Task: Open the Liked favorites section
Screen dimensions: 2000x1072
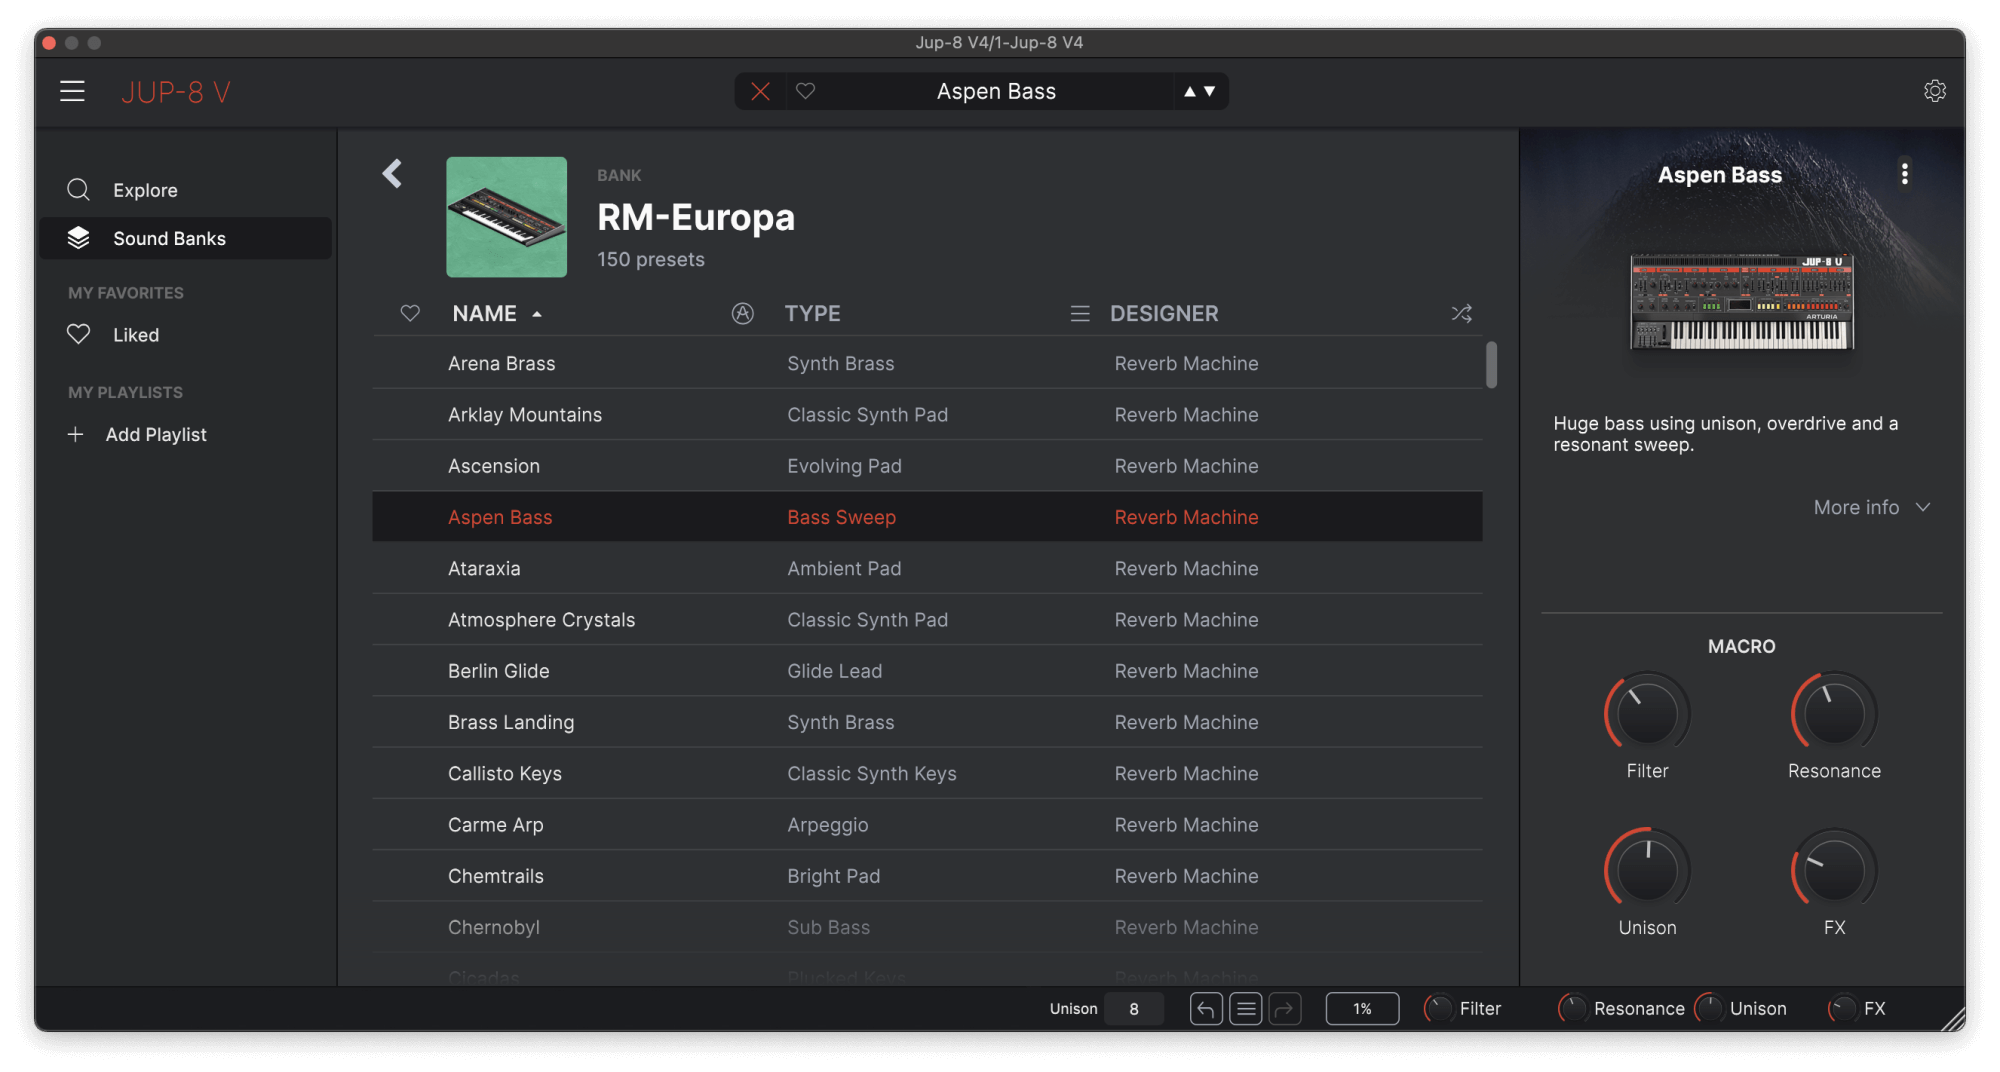Action: 136,335
